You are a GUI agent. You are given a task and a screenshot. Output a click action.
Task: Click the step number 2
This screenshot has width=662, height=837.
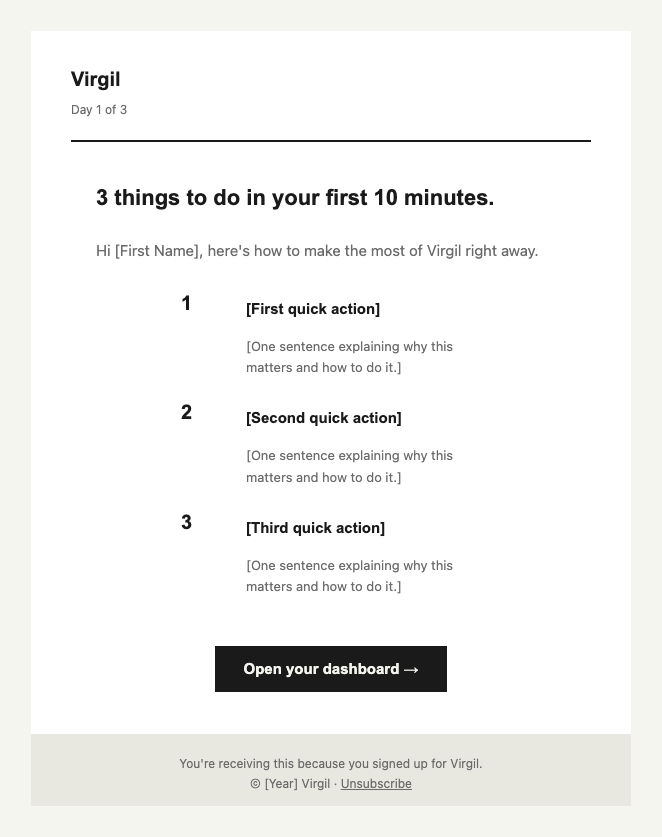[x=186, y=412]
